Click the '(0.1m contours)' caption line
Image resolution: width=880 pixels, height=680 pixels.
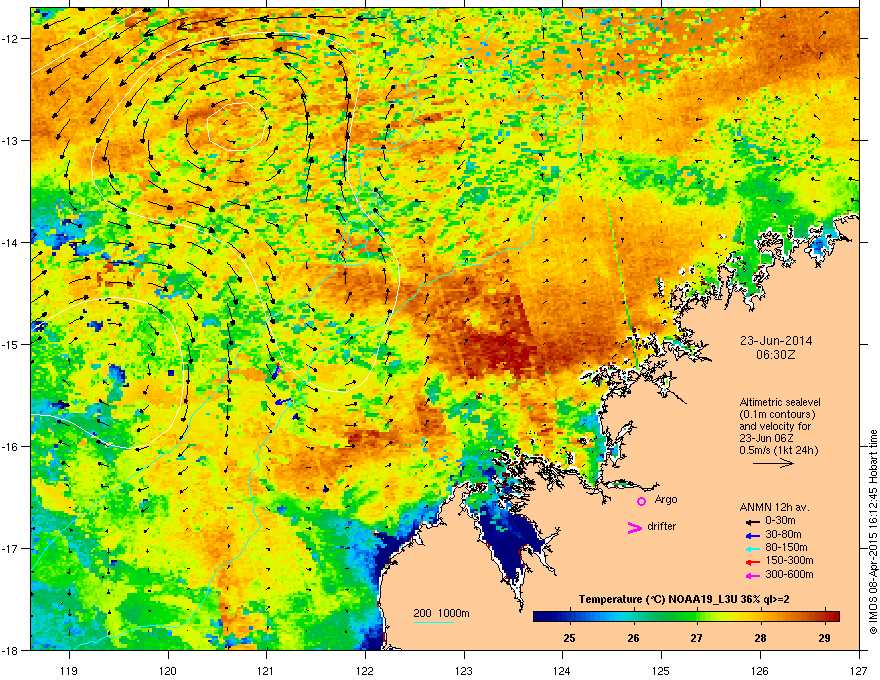pos(777,414)
